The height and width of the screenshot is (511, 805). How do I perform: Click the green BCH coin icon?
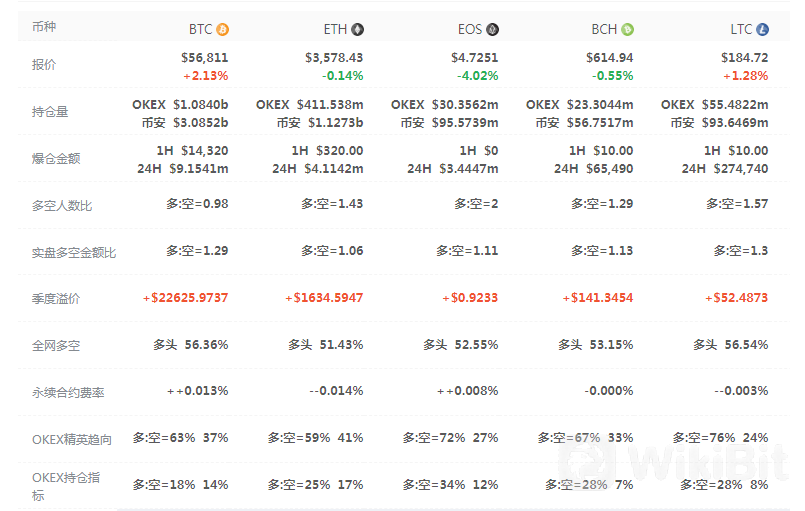point(628,29)
